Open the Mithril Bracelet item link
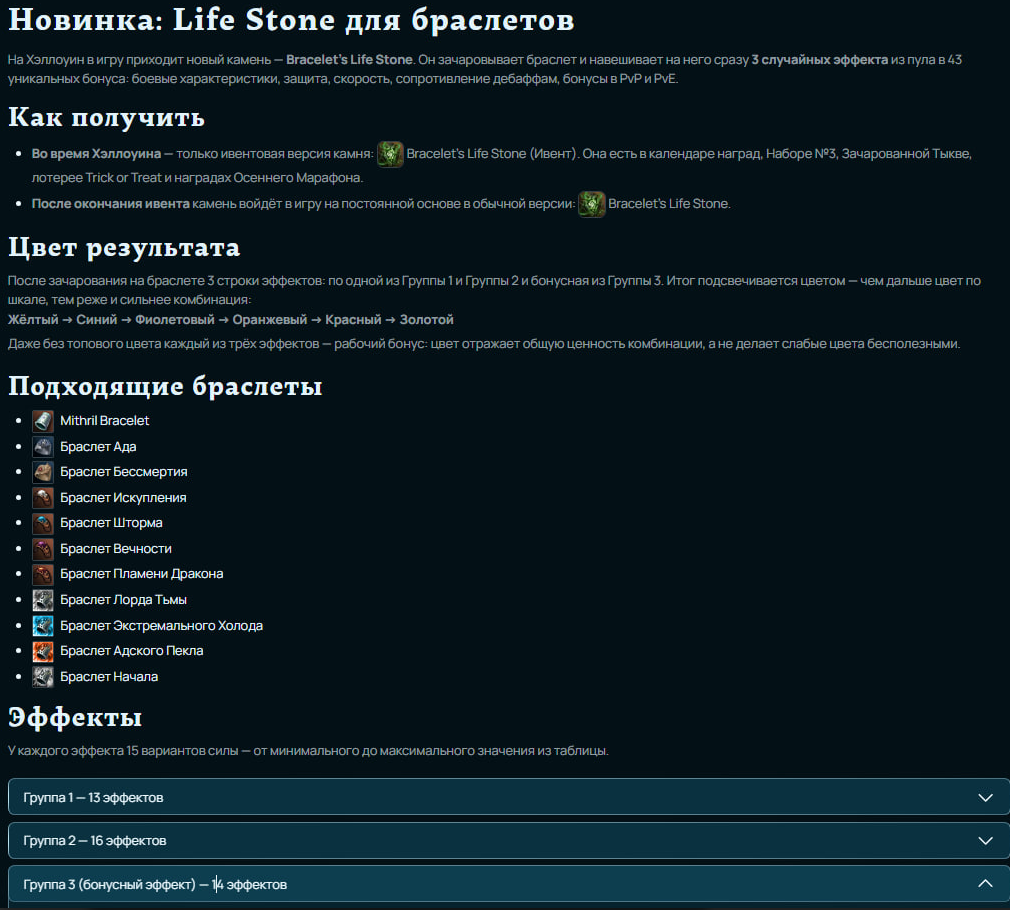1010x910 pixels. click(x=104, y=421)
